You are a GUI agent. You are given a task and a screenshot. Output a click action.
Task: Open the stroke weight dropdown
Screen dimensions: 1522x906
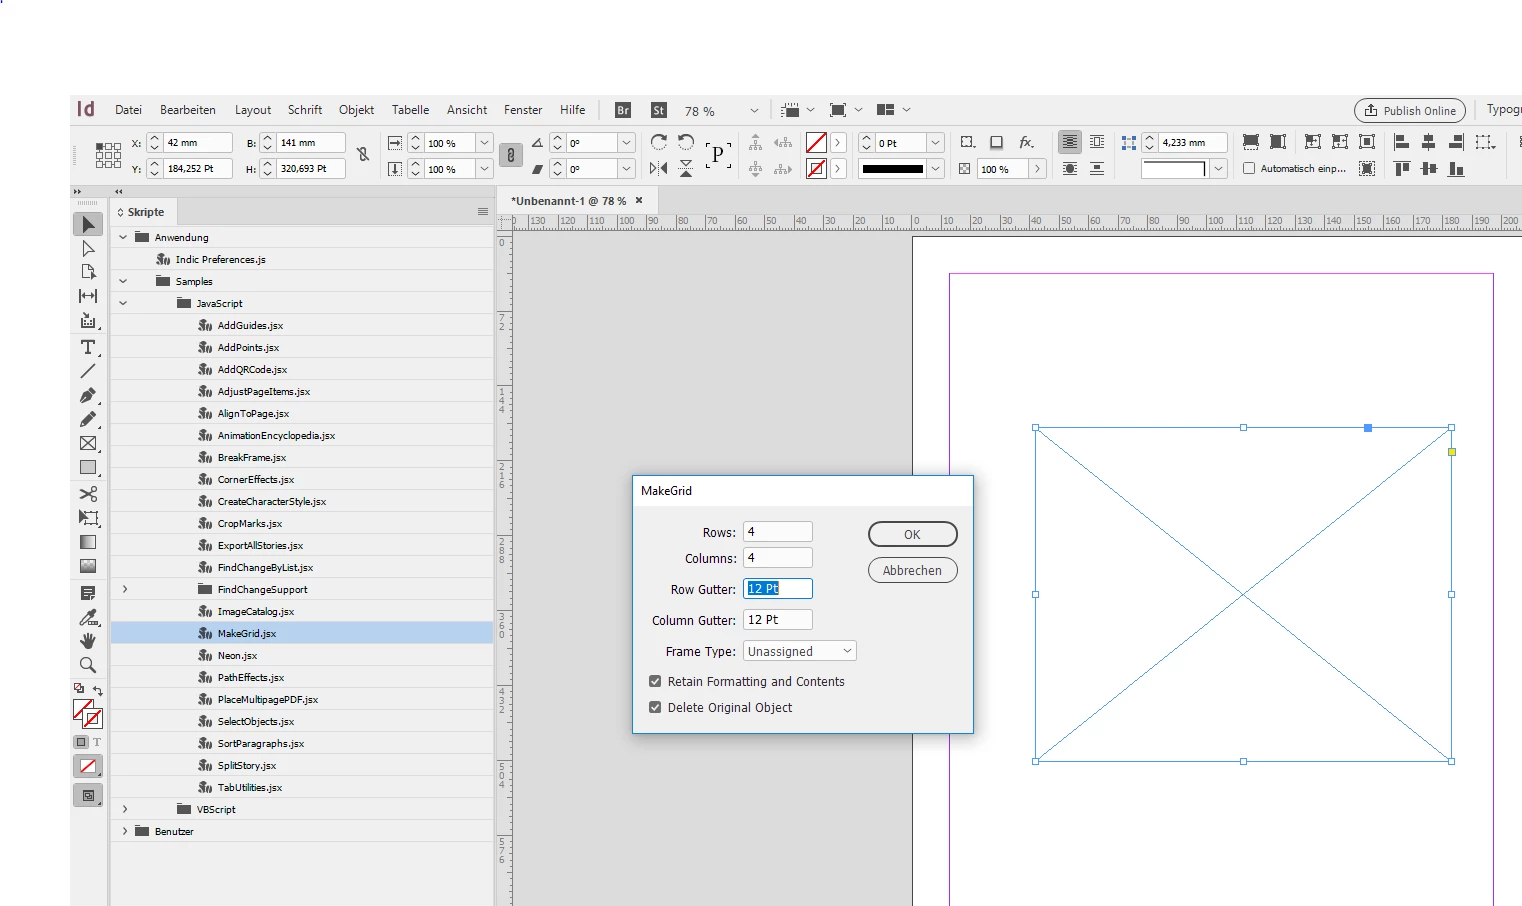click(936, 143)
